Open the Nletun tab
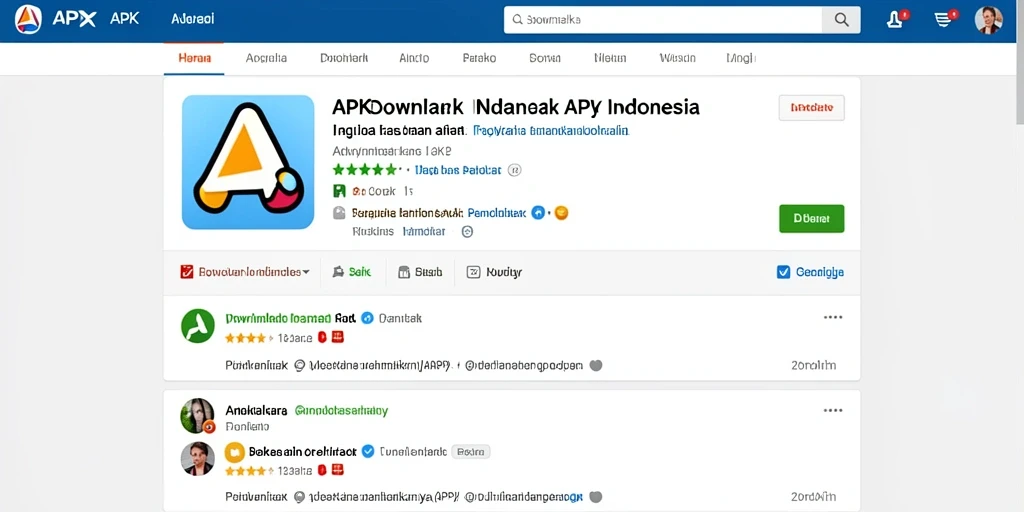Viewport: 1024px width, 512px height. pyautogui.click(x=610, y=58)
